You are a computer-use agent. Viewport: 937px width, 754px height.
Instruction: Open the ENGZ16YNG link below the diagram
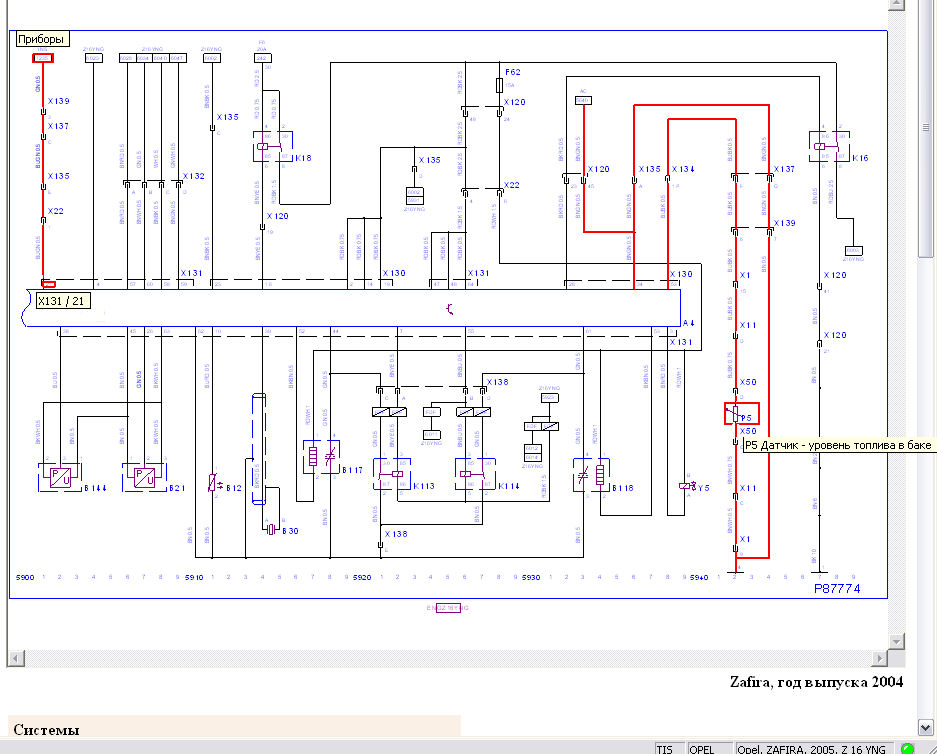(x=448, y=608)
